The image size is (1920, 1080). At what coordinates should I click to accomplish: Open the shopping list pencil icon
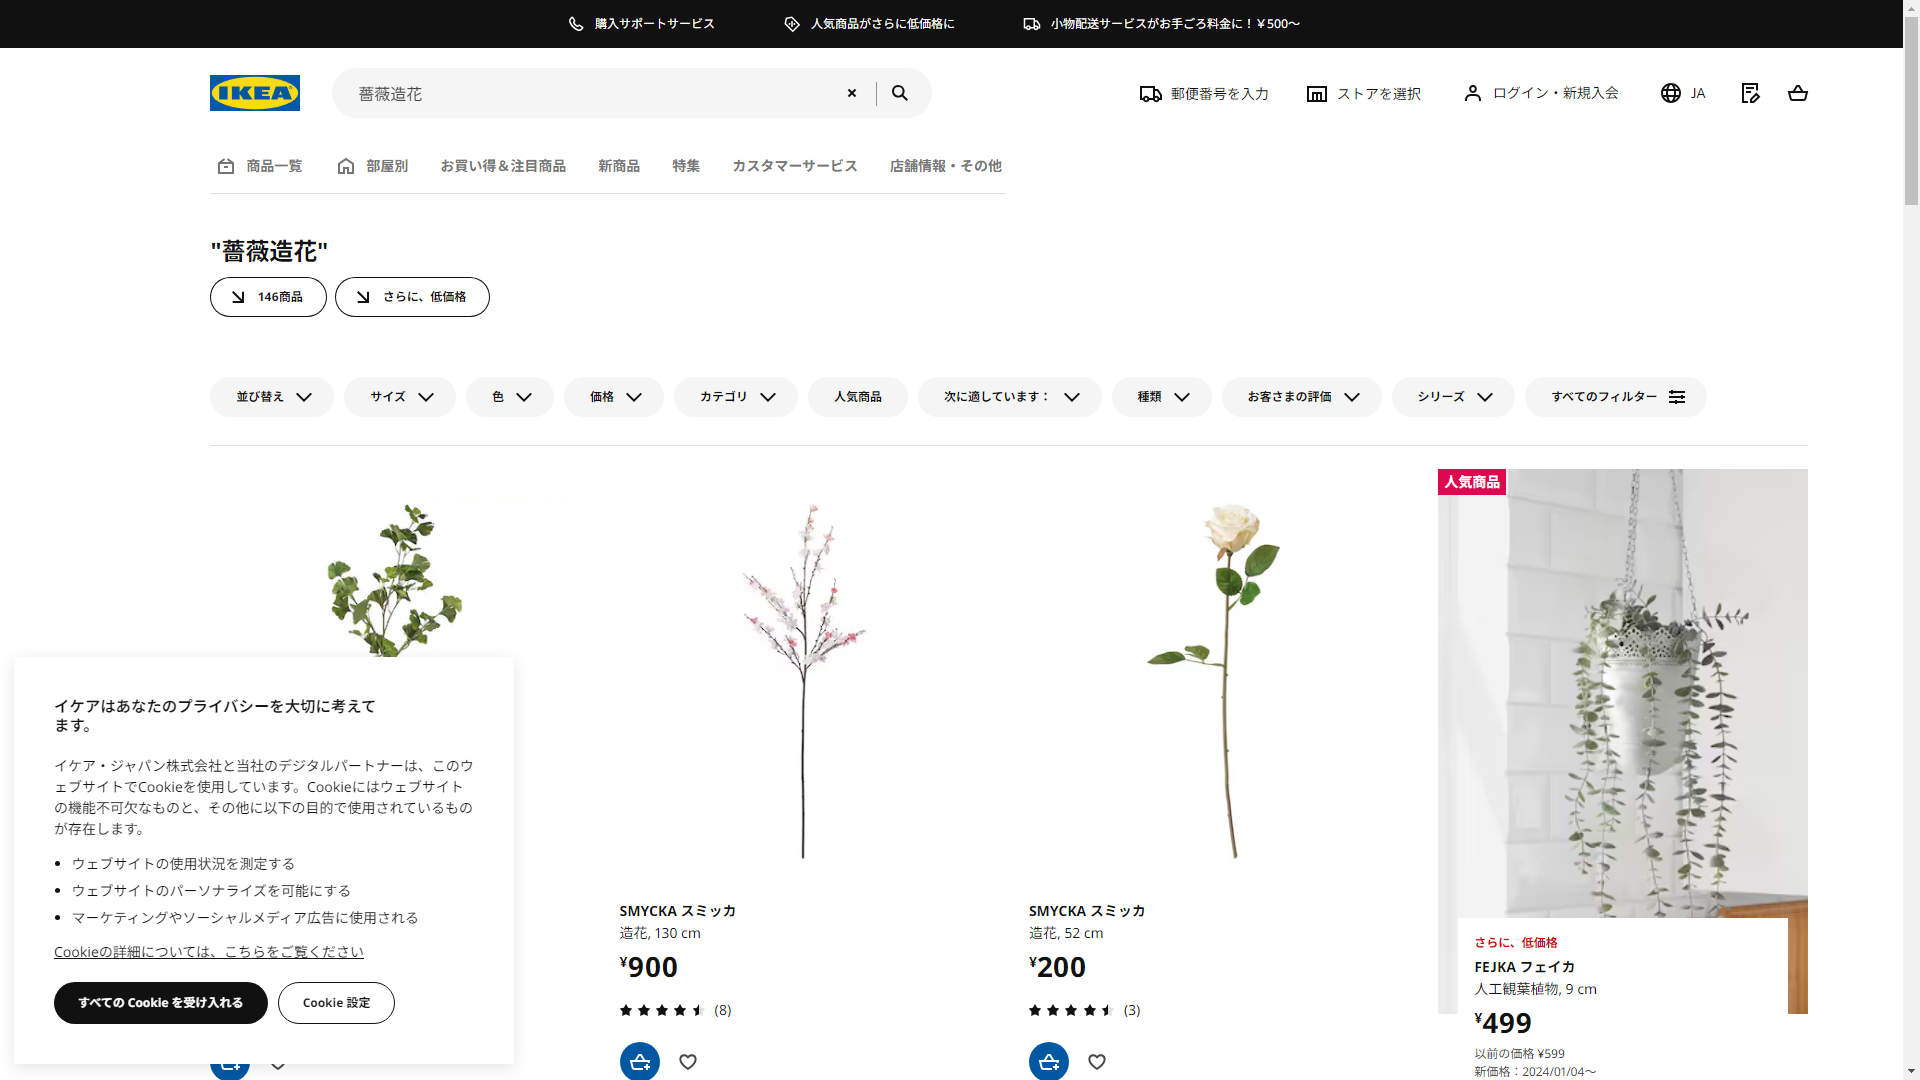tap(1750, 93)
